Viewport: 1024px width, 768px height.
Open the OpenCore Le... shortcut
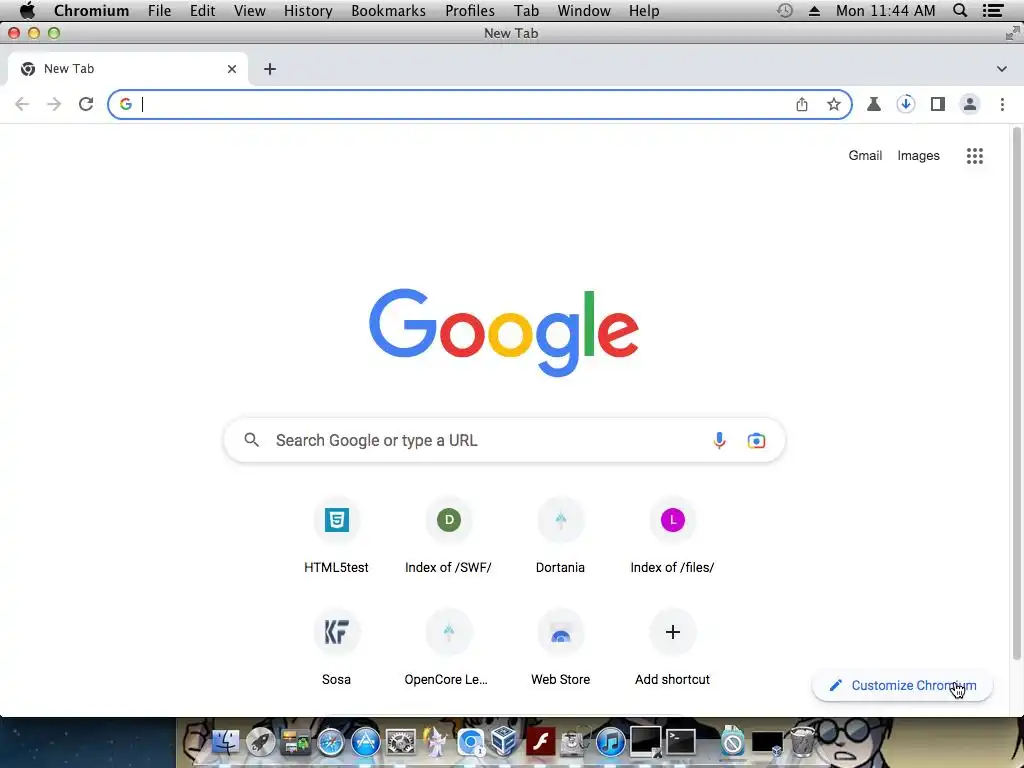(x=449, y=648)
